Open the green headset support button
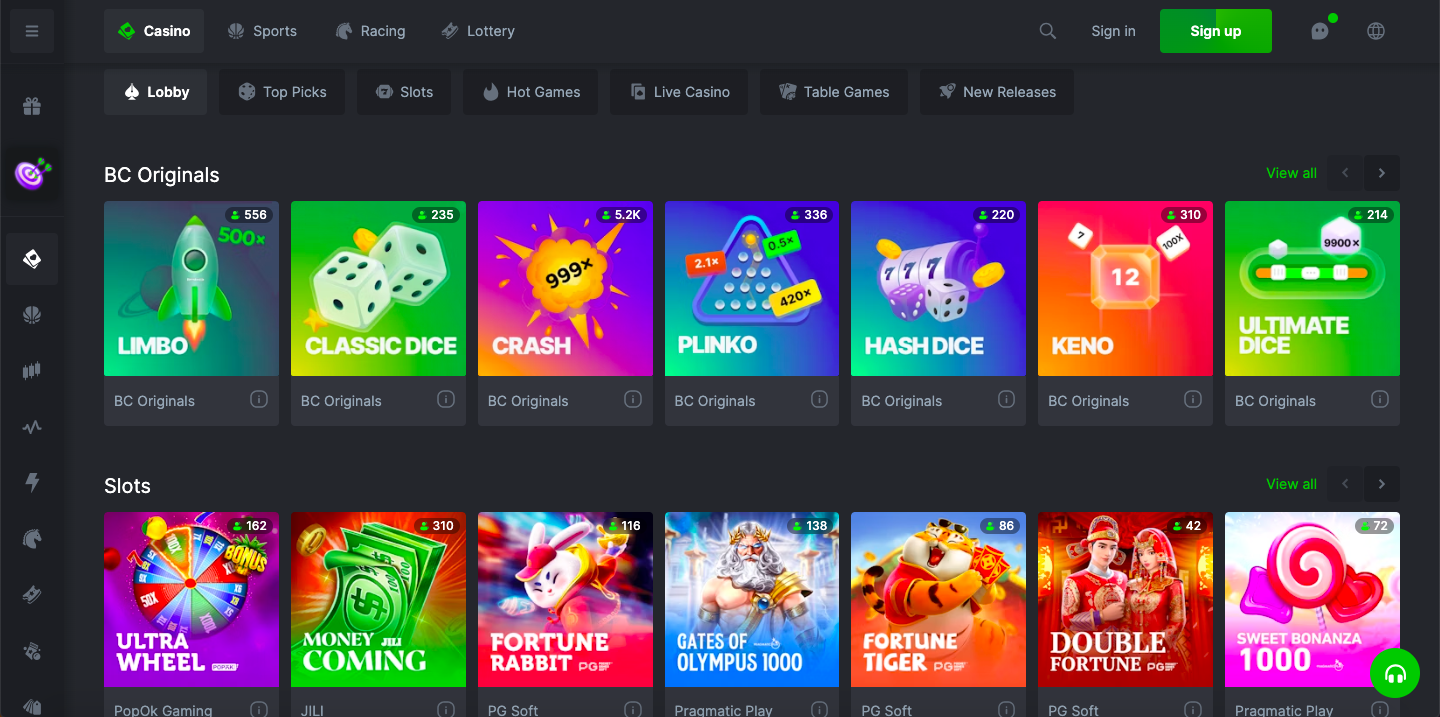1440x717 pixels. (1395, 673)
